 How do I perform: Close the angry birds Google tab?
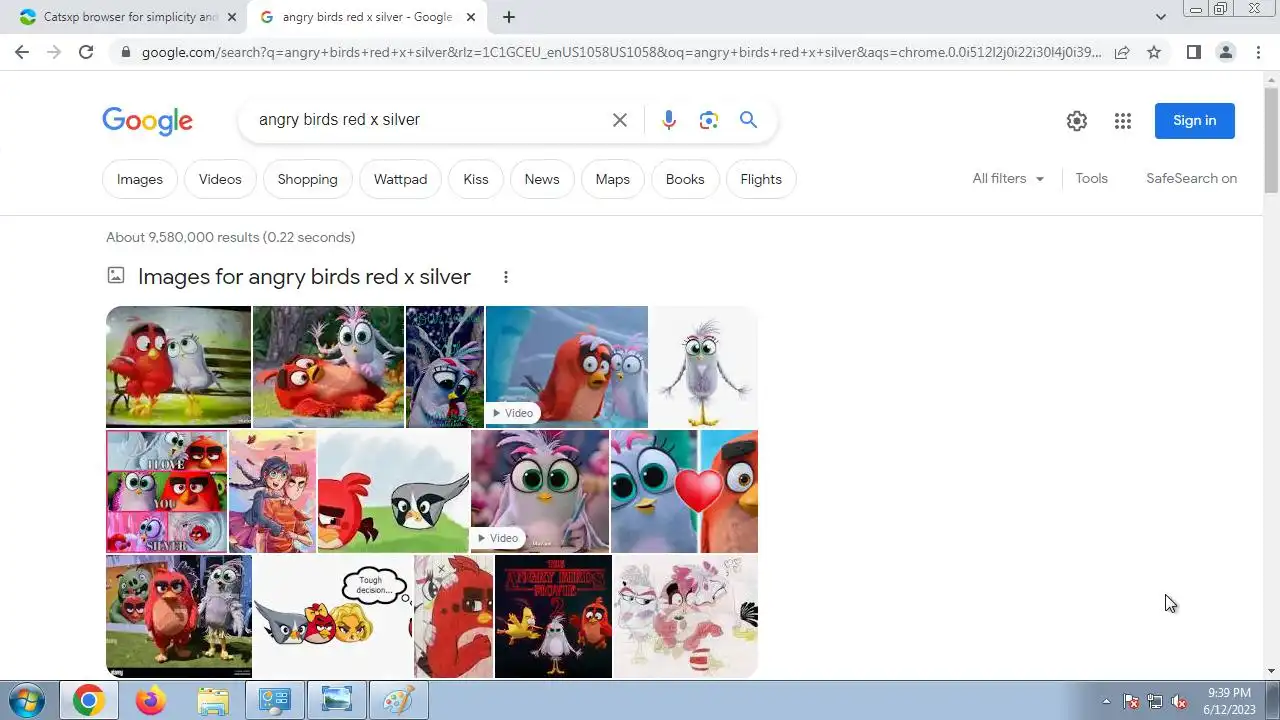click(473, 17)
